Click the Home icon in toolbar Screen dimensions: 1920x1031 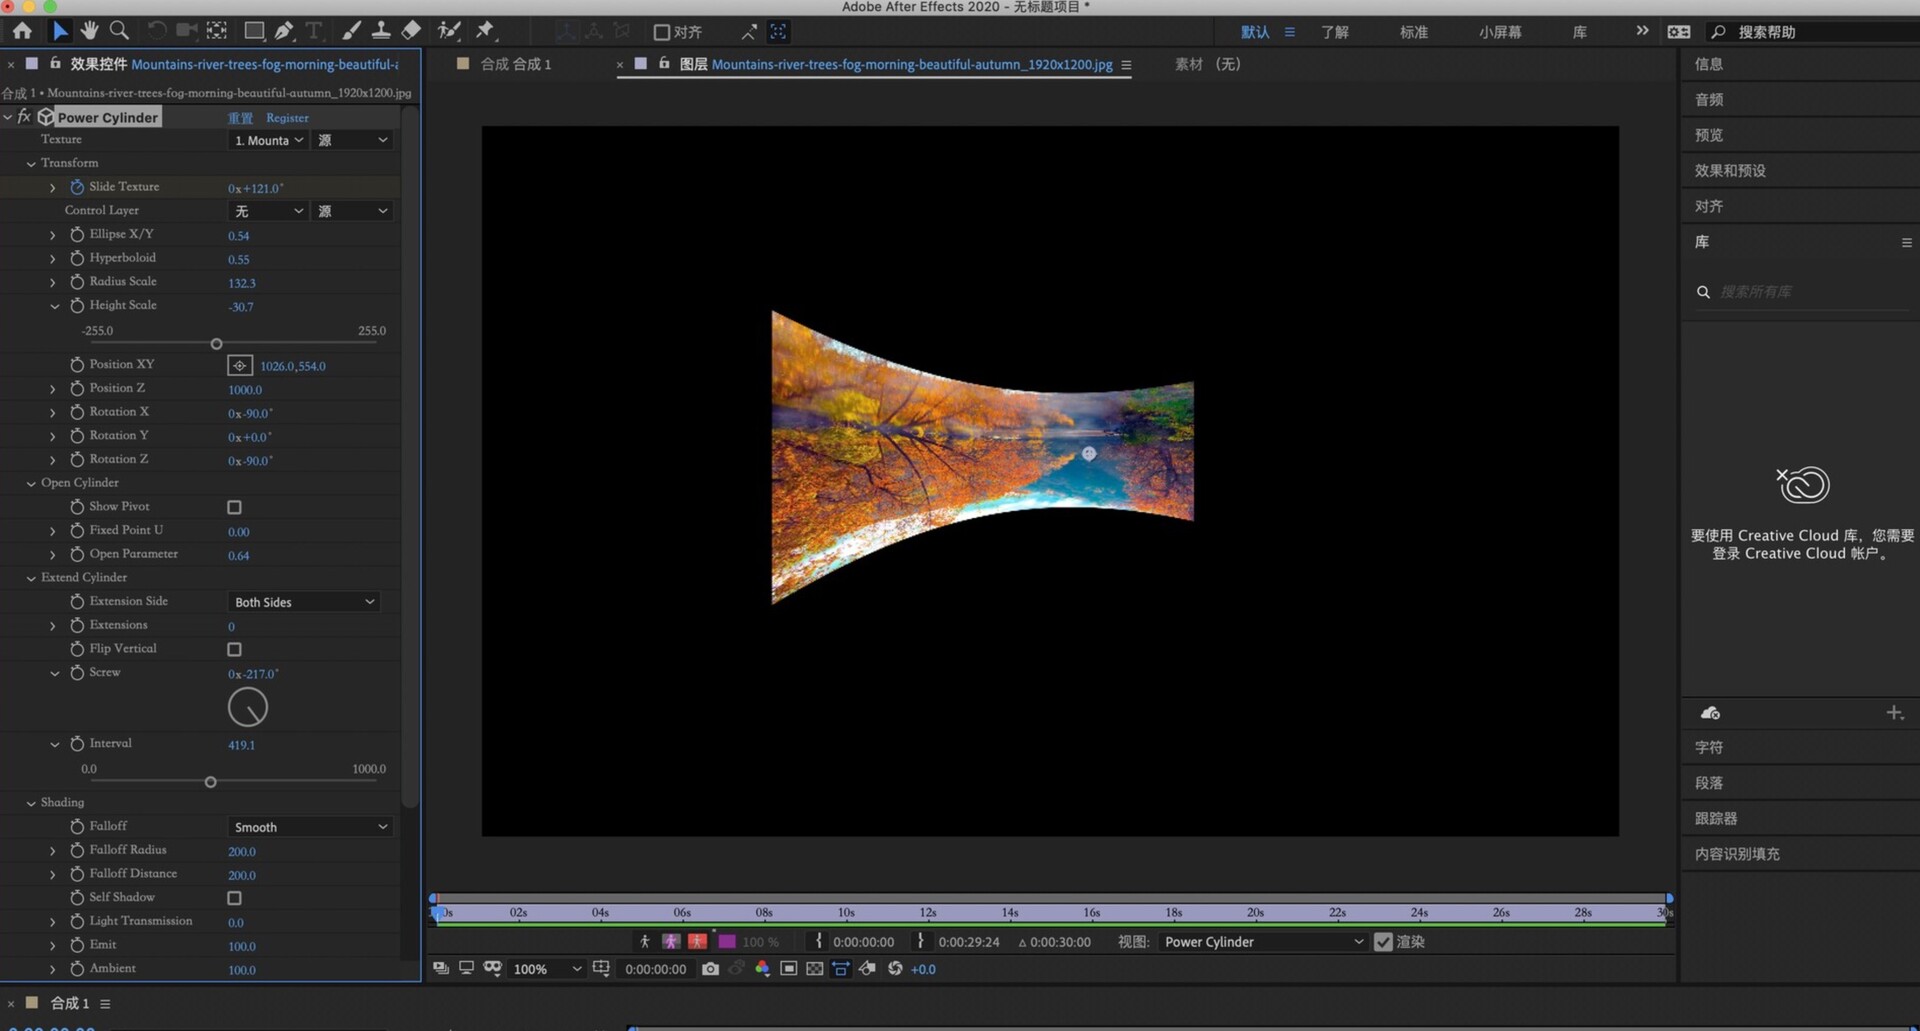pos(22,31)
